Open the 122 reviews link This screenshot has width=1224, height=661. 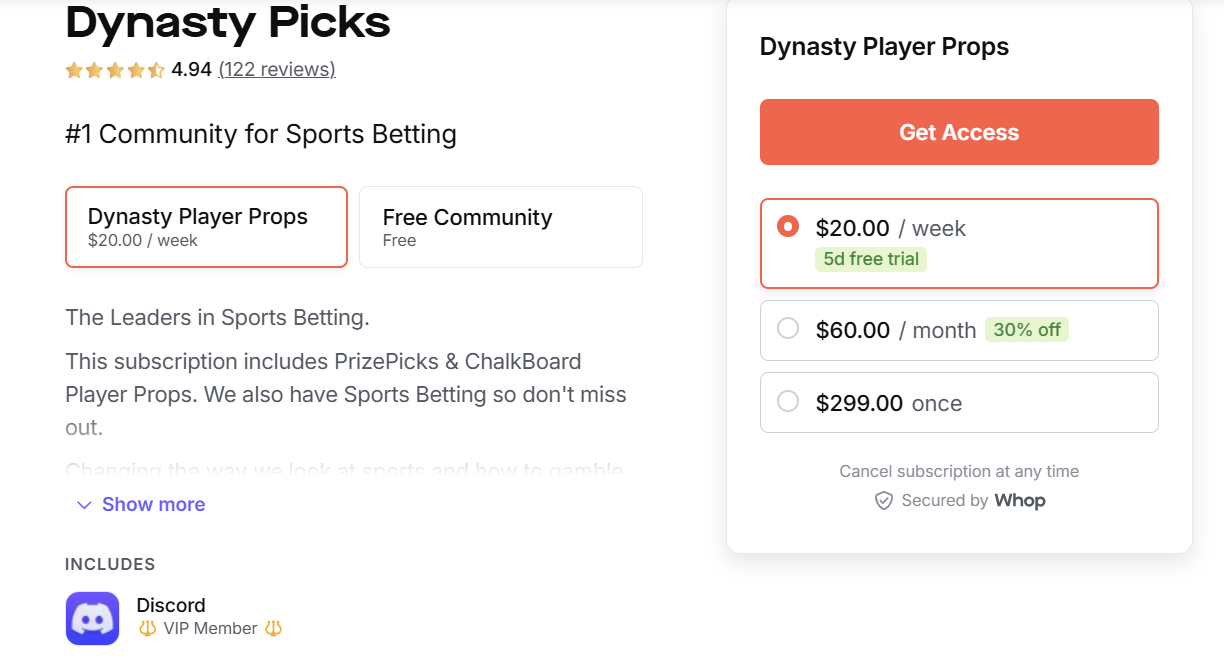coord(276,70)
